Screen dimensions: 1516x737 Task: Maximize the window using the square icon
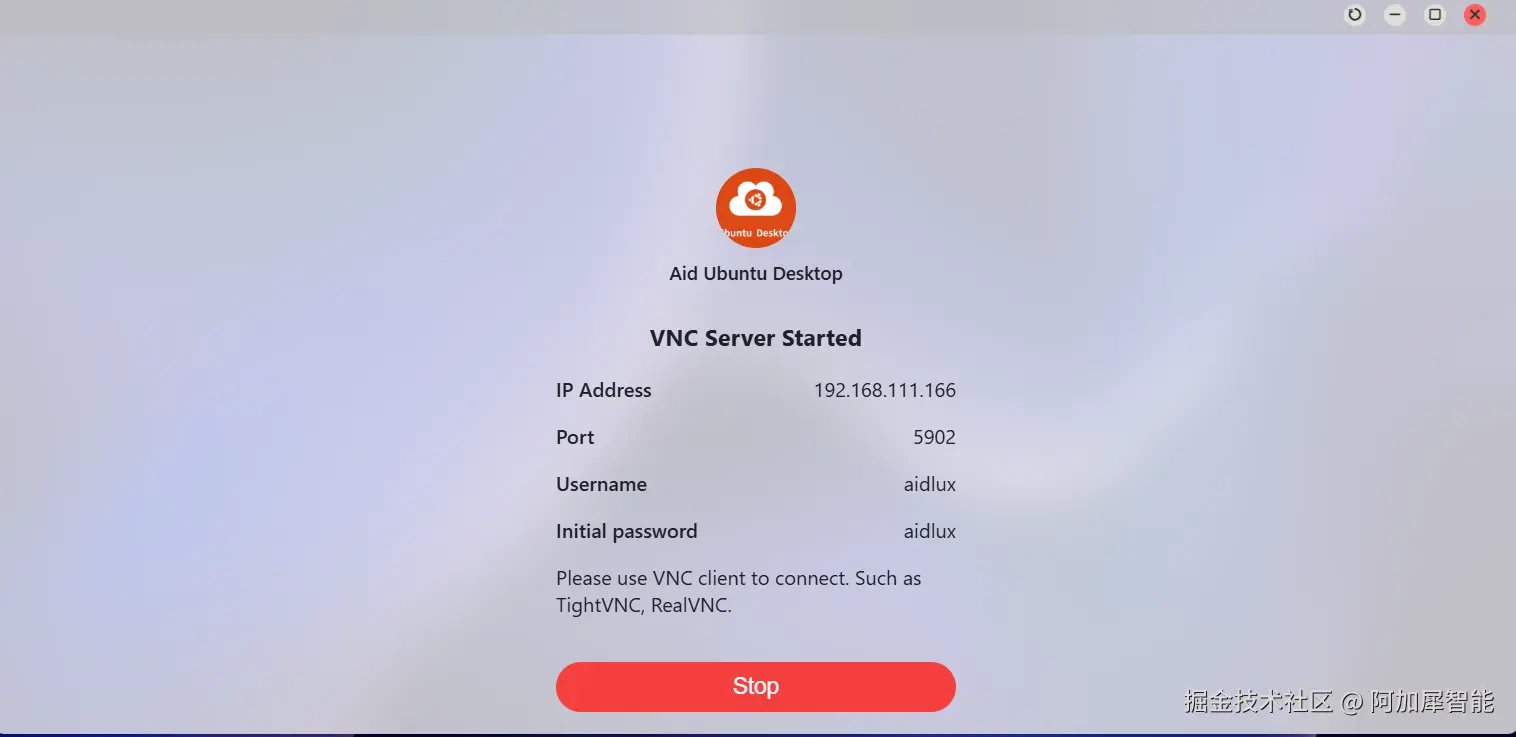point(1435,15)
